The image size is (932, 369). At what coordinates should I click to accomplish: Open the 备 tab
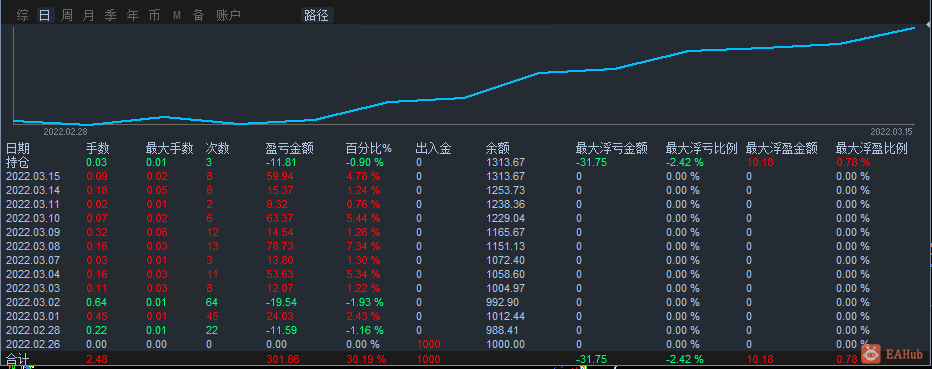(x=199, y=15)
